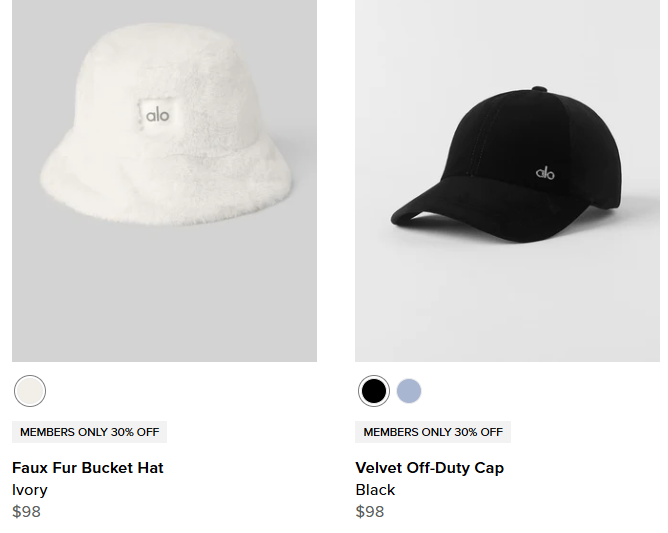Image resolution: width=668 pixels, height=533 pixels.
Task: Click the top button on the black cap
Action: tap(539, 89)
